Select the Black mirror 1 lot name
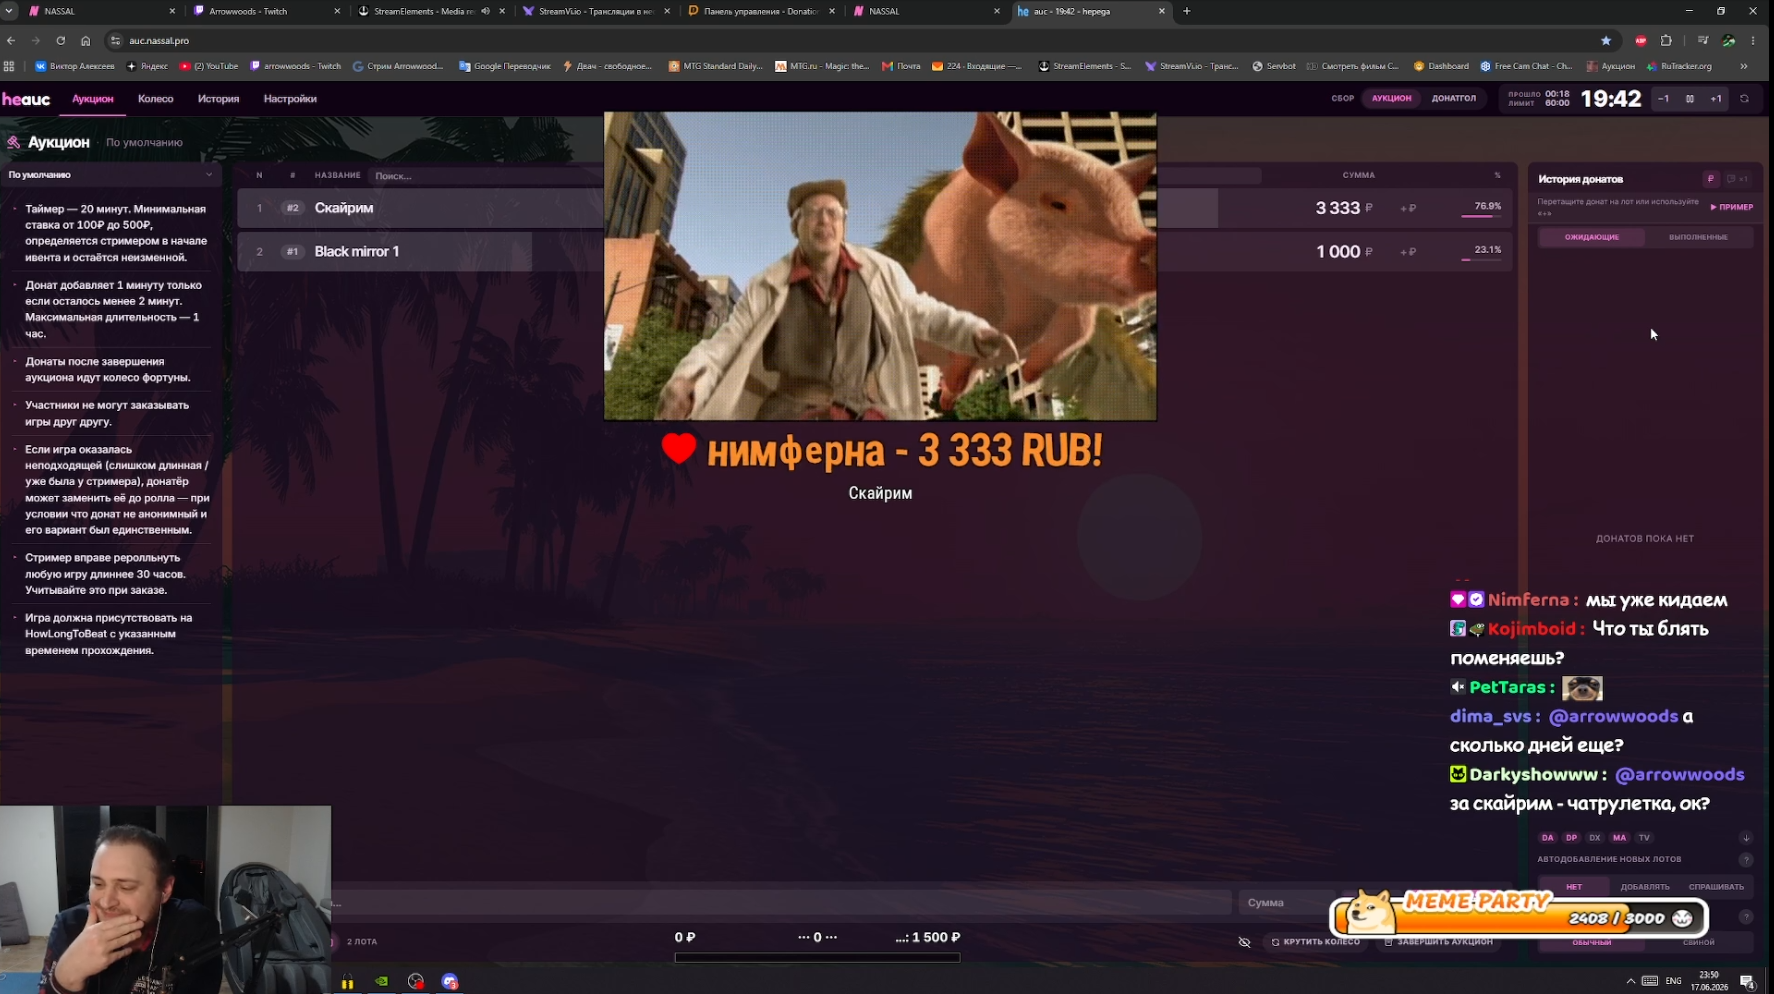This screenshot has height=994, width=1774. click(357, 251)
